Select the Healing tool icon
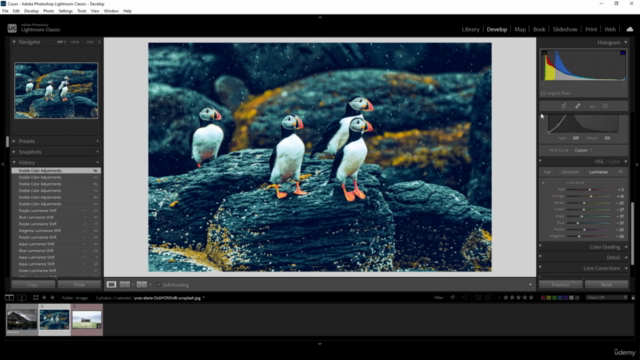Image resolution: width=640 pixels, height=360 pixels. [578, 106]
